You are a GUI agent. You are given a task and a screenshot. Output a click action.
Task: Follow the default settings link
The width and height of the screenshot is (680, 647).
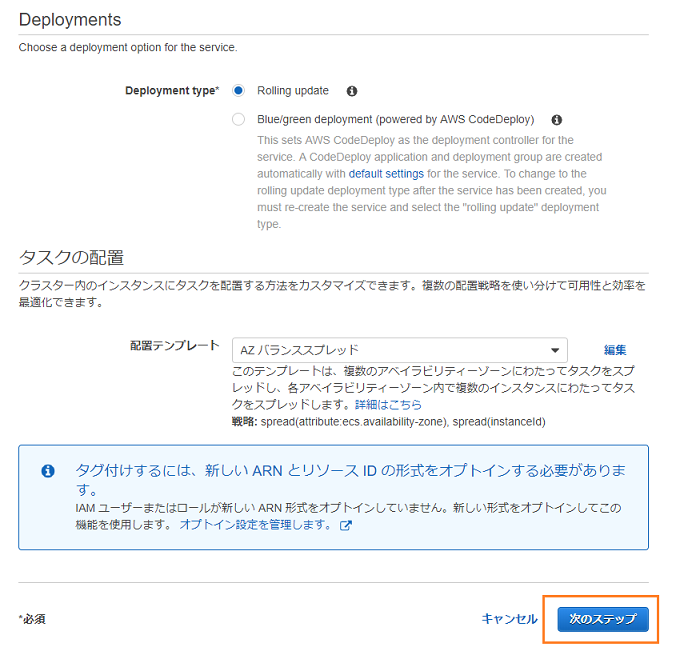pos(386,174)
